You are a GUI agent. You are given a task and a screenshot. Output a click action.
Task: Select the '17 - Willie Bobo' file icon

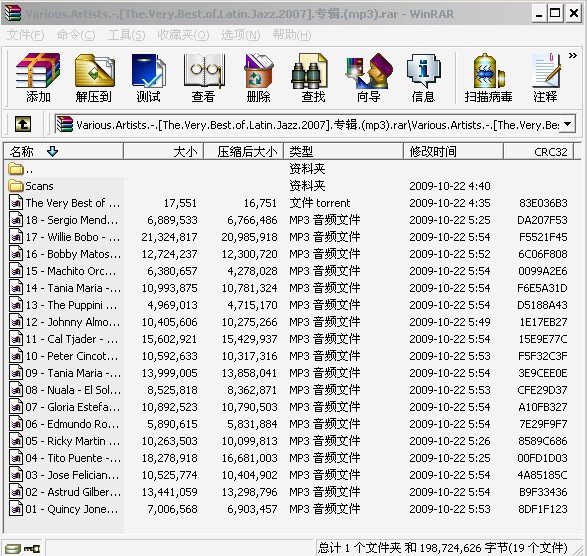click(x=16, y=237)
